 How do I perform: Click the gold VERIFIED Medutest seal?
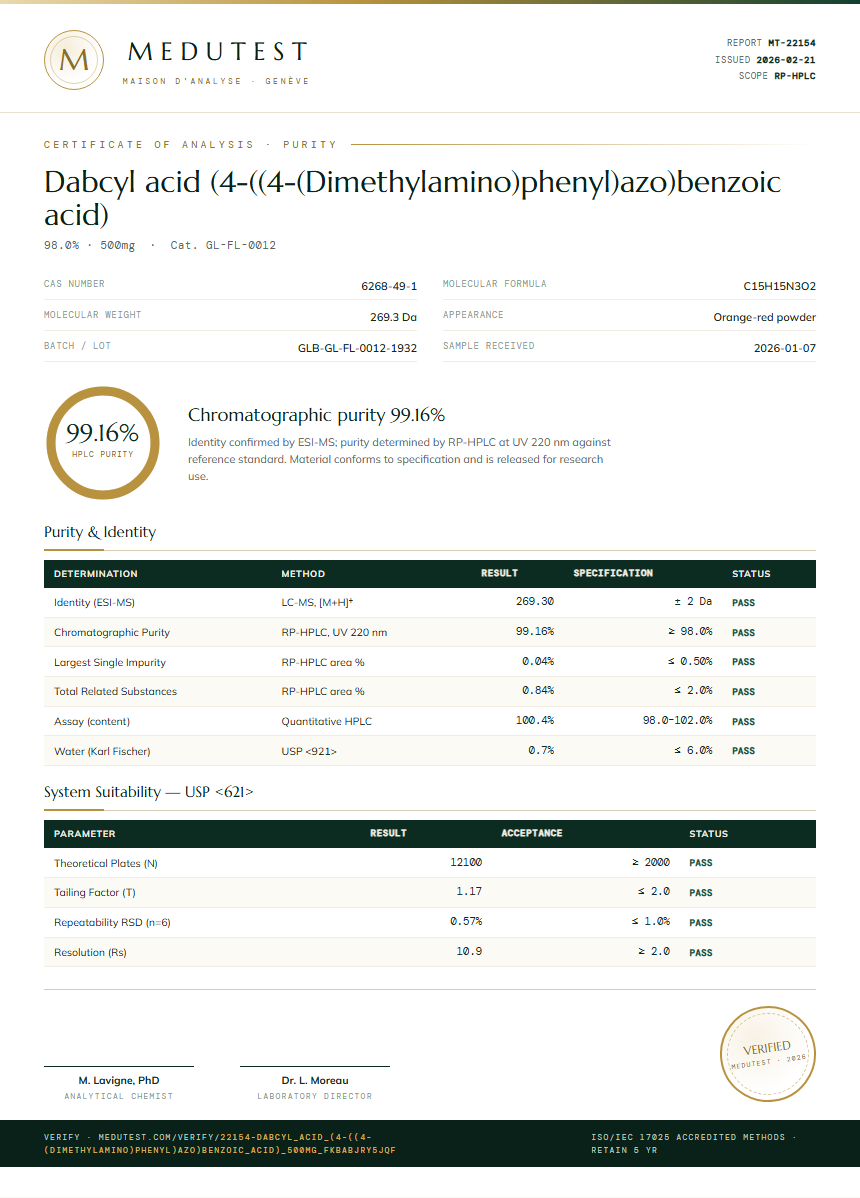point(768,1054)
